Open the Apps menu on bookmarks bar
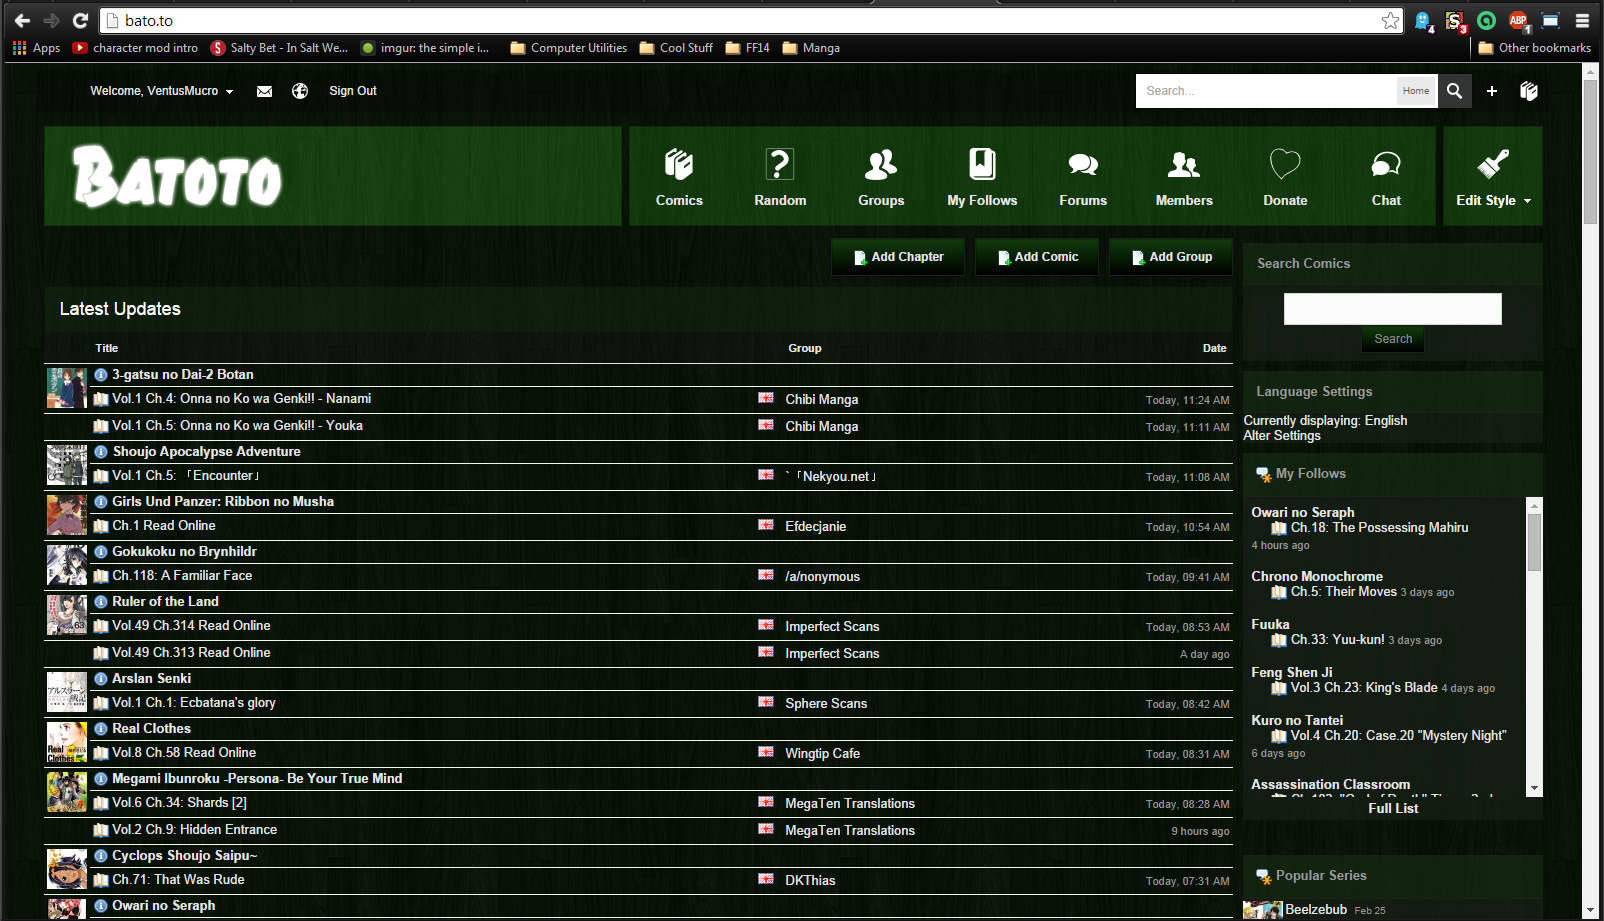This screenshot has width=1604, height=921. click(37, 47)
